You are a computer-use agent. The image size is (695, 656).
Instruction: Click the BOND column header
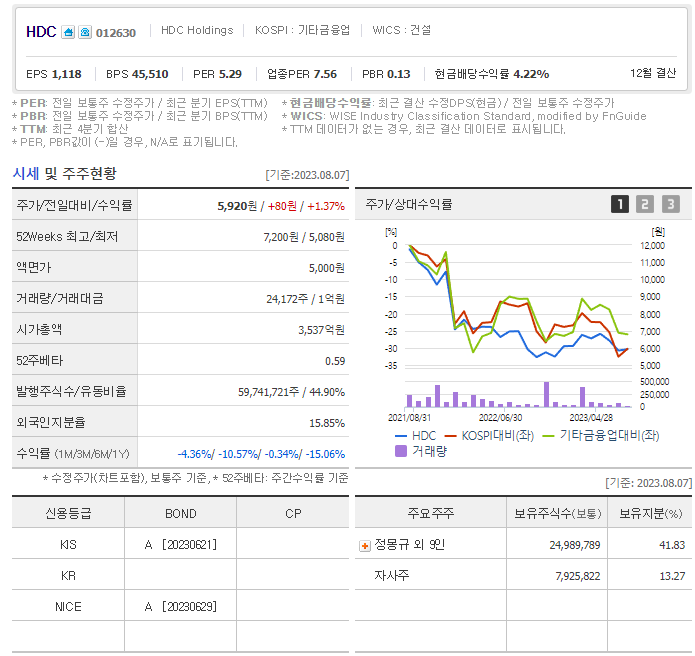(x=180, y=513)
